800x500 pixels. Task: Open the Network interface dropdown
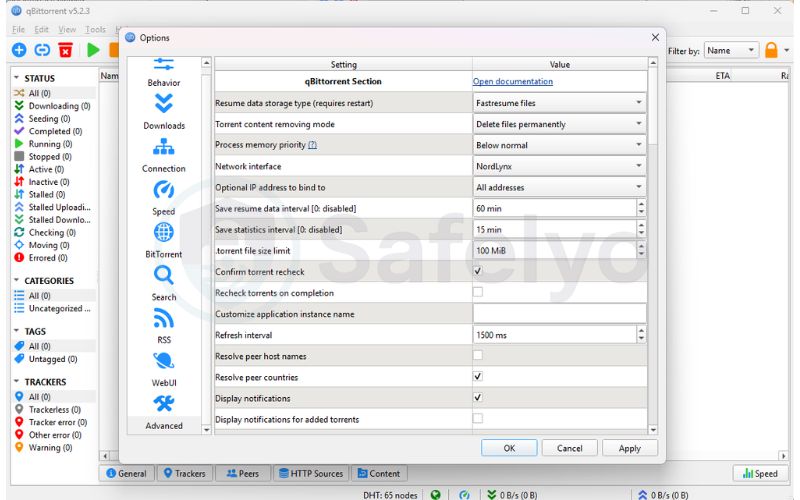coord(560,166)
